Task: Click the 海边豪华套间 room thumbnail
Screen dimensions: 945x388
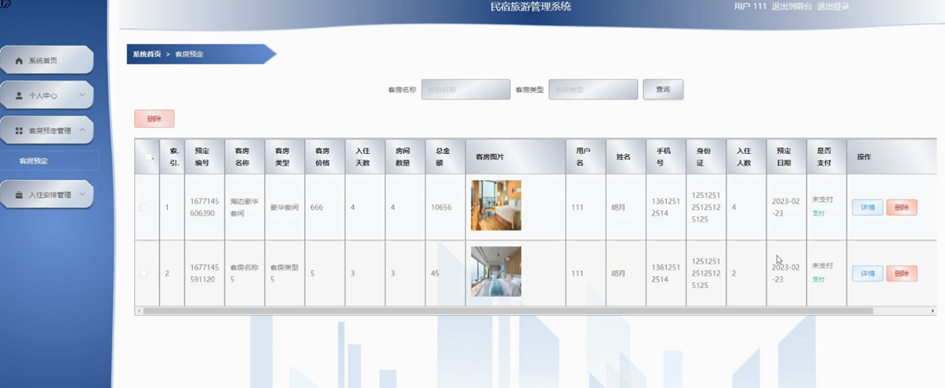Action: click(x=496, y=205)
